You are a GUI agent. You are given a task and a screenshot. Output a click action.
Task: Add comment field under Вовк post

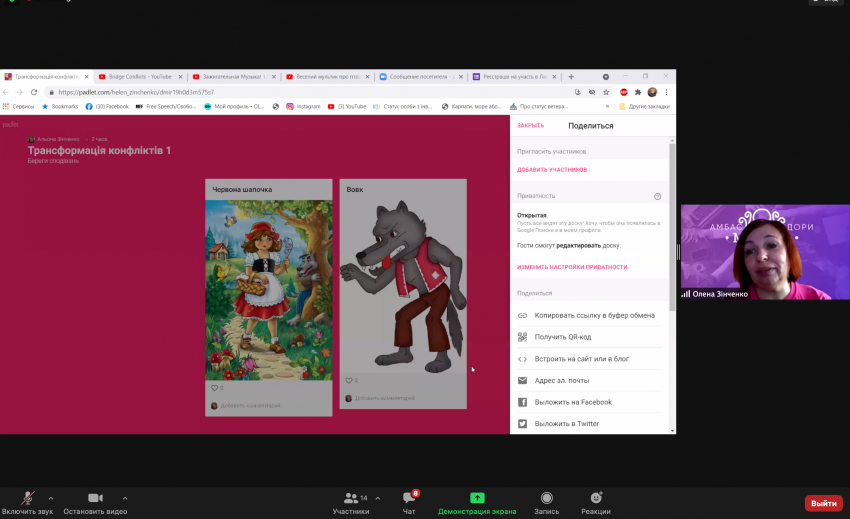point(385,398)
